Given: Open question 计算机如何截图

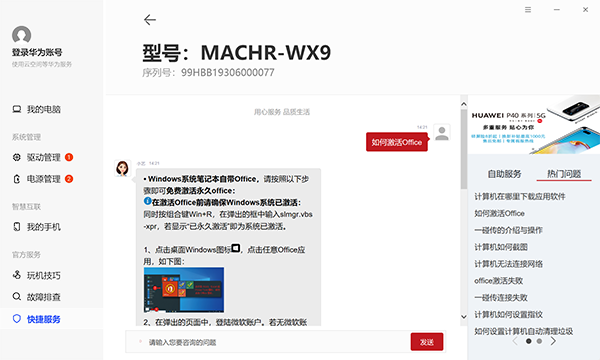Looking at the screenshot, I should [501, 247].
